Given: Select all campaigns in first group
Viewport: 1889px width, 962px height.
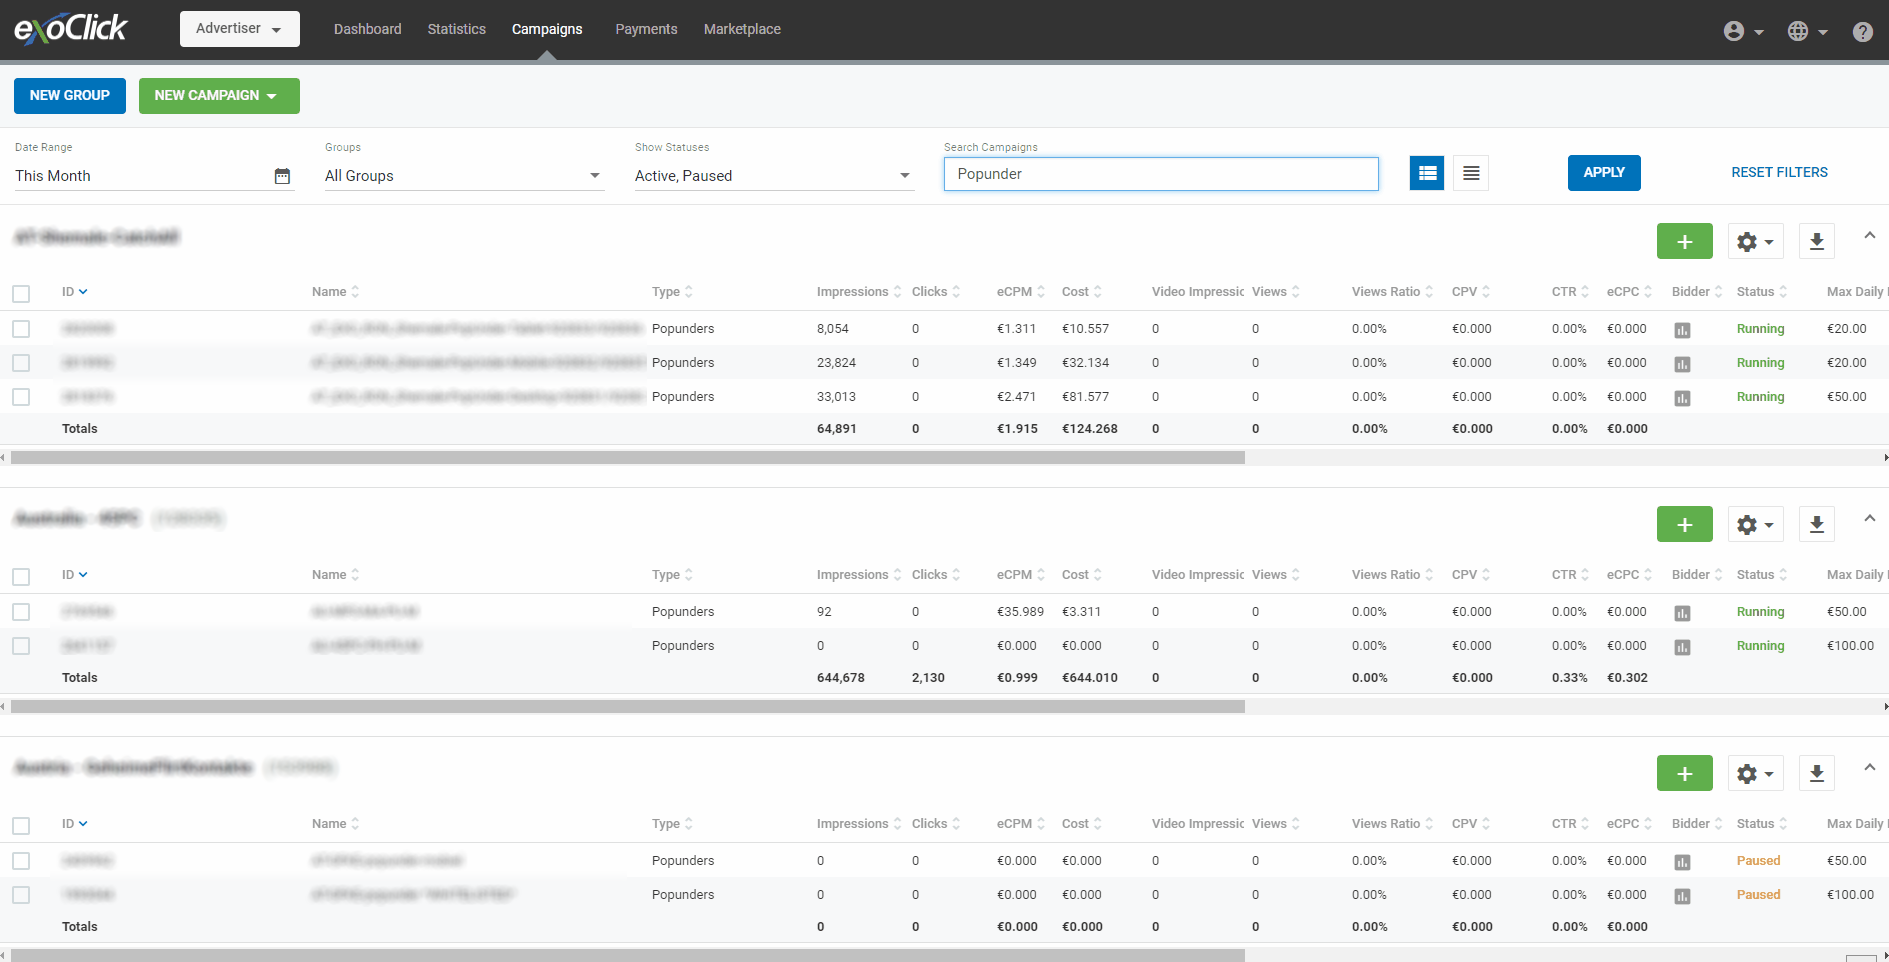Looking at the screenshot, I should [x=21, y=293].
